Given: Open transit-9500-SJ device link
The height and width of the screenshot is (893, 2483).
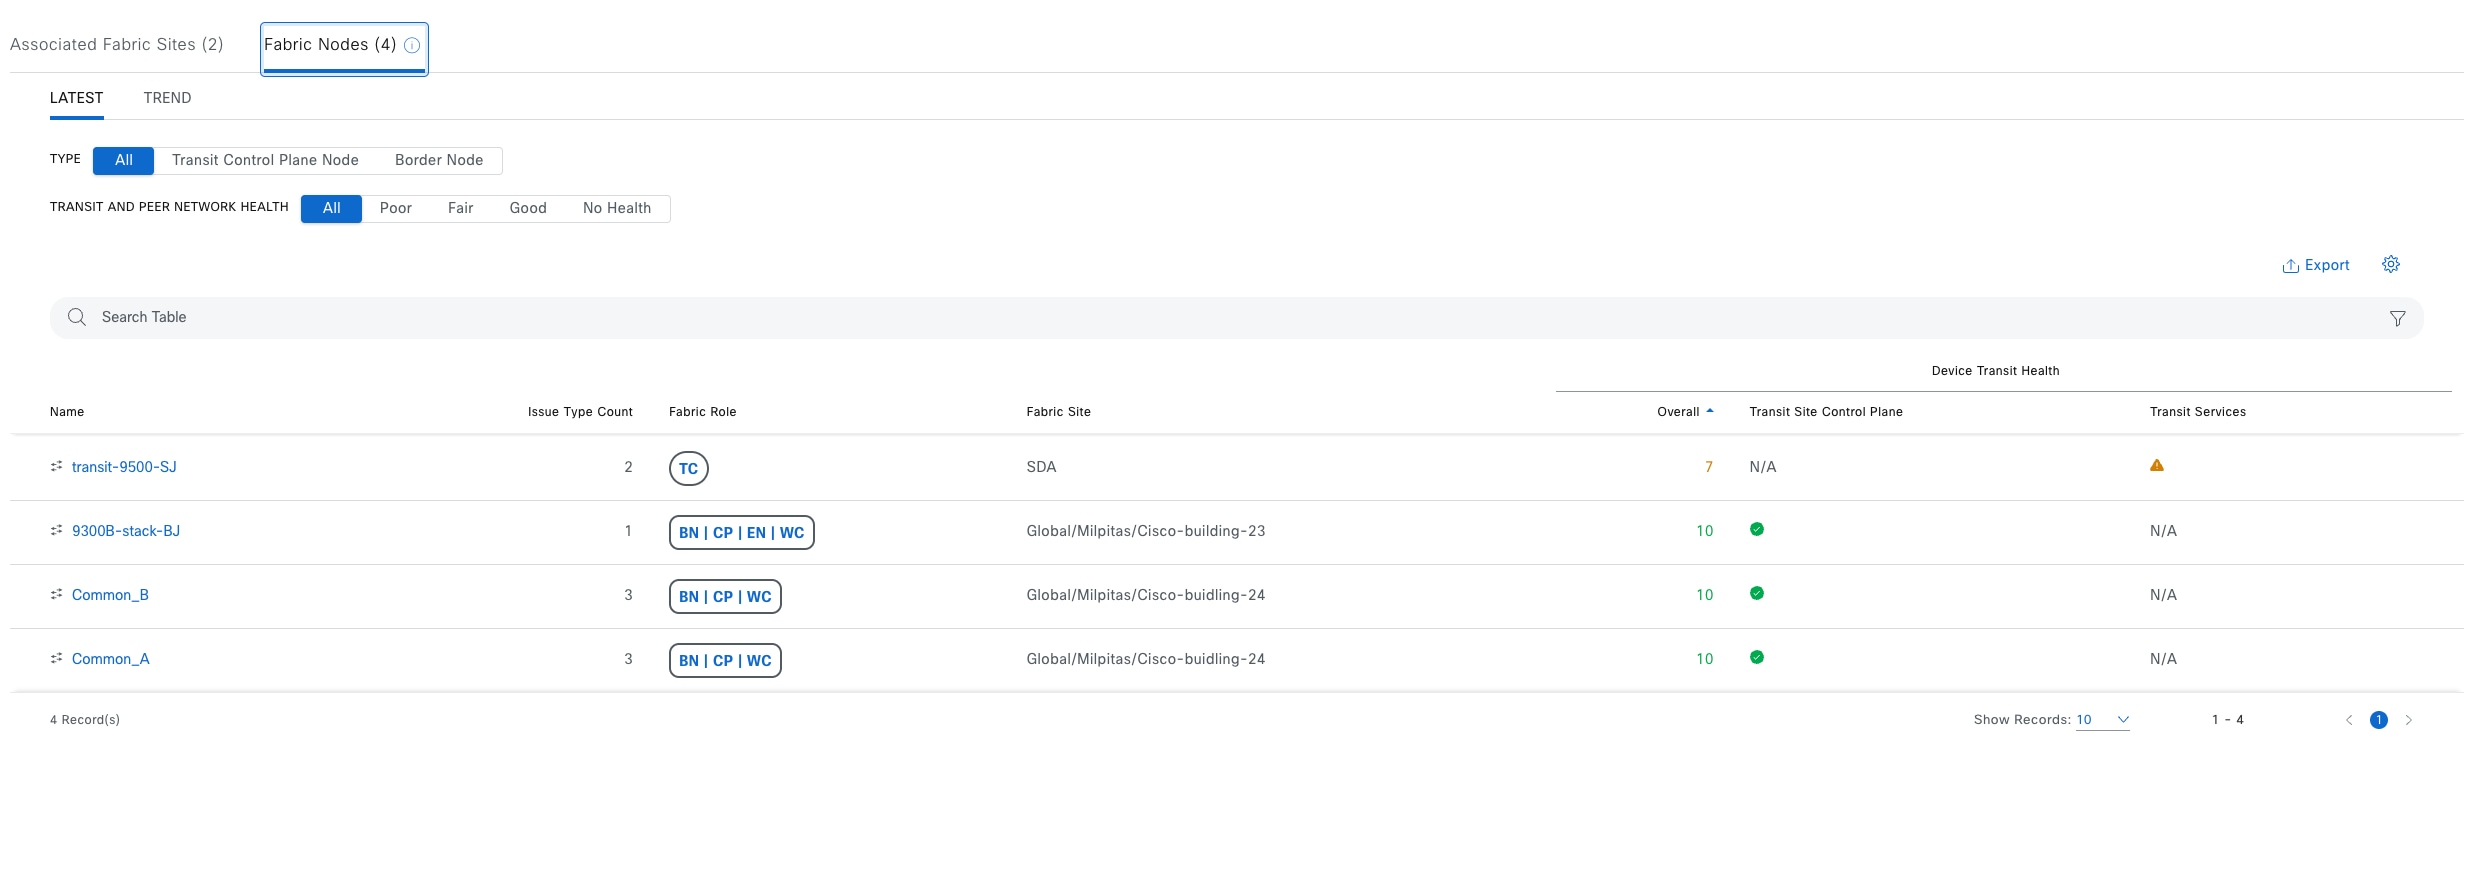Looking at the screenshot, I should click(124, 467).
